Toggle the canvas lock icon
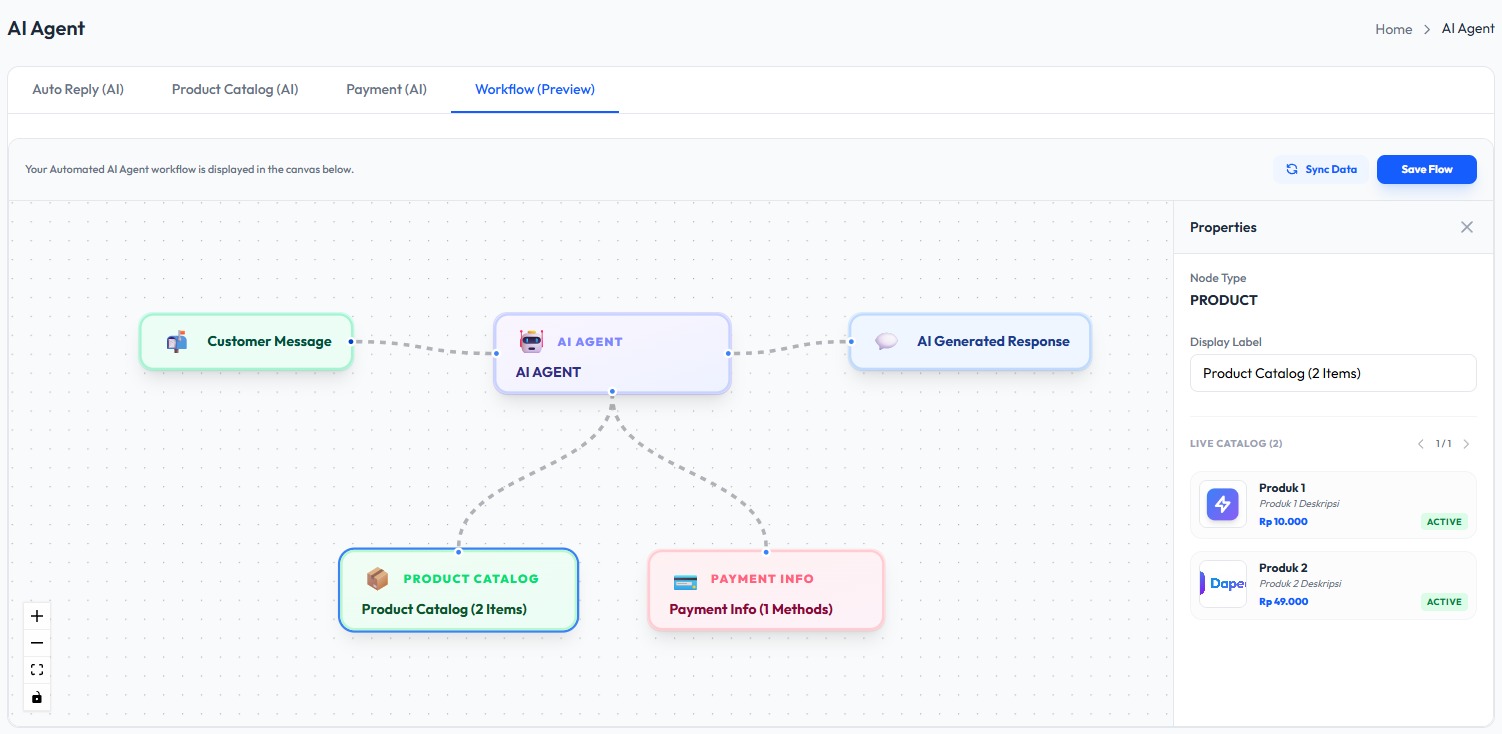 tap(36, 696)
